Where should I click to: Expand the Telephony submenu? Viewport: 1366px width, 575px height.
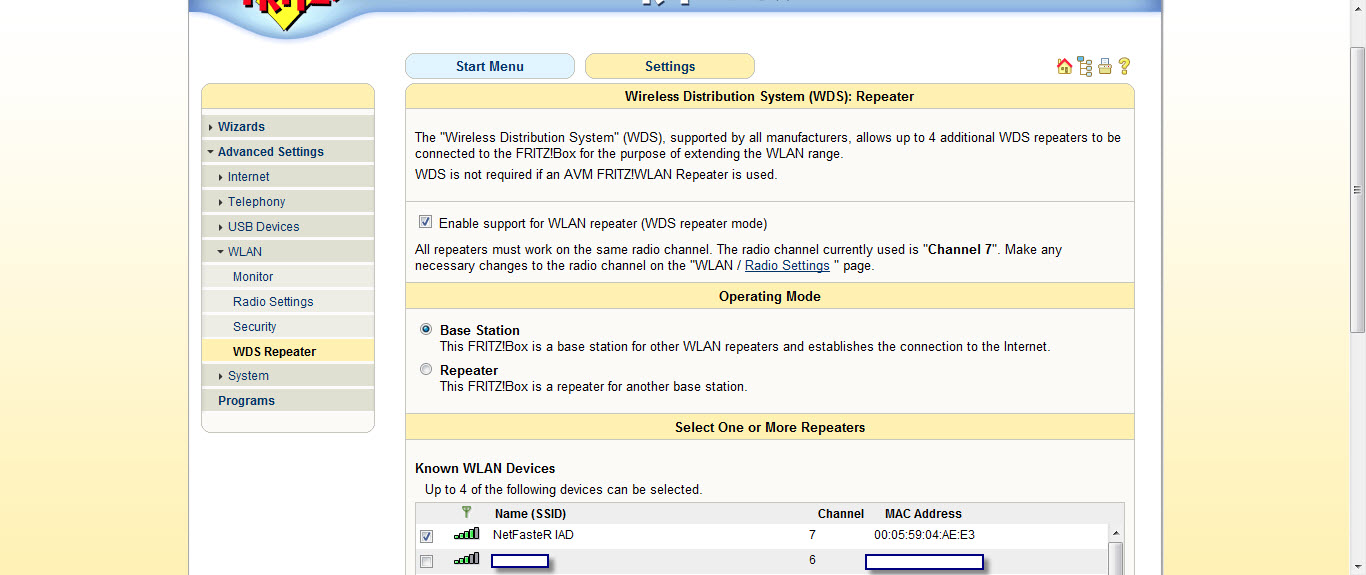[x=288, y=202]
